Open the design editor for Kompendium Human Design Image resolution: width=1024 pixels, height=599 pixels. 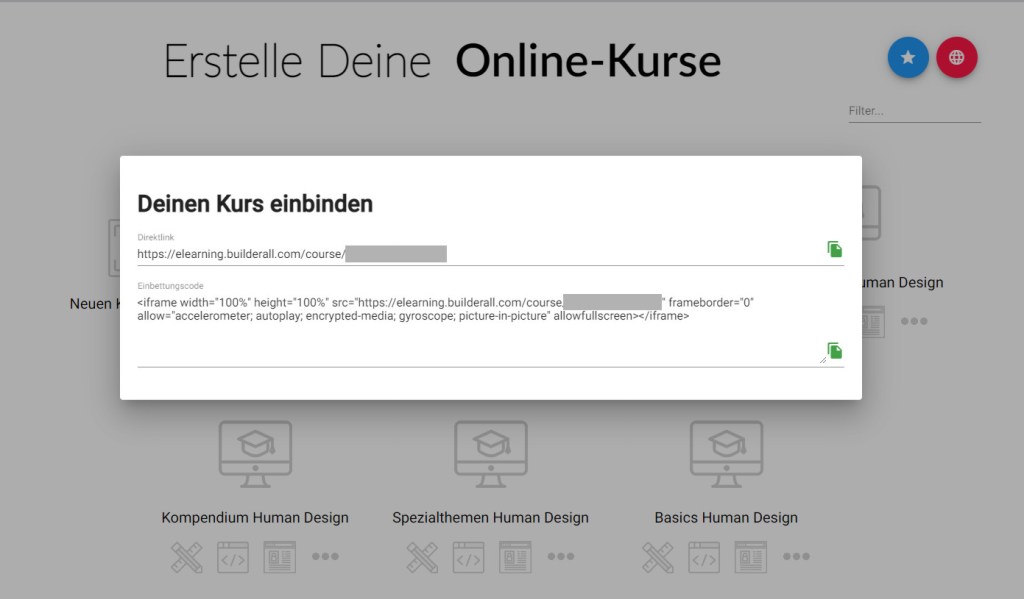point(186,557)
